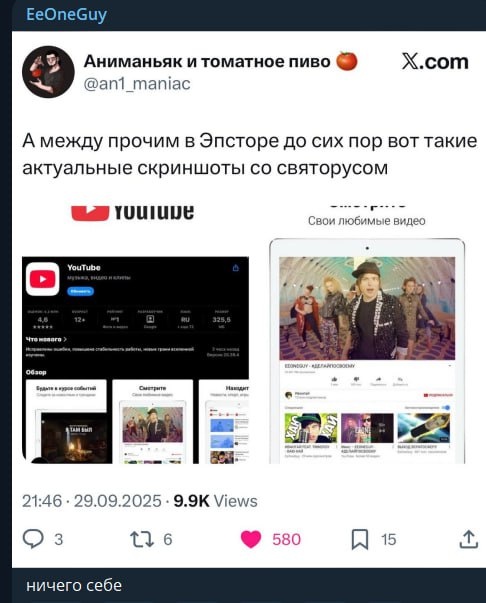486x603 pixels.
Task: Expand the 'Что нового' section chevron
Action: pyautogui.click(x=65, y=339)
